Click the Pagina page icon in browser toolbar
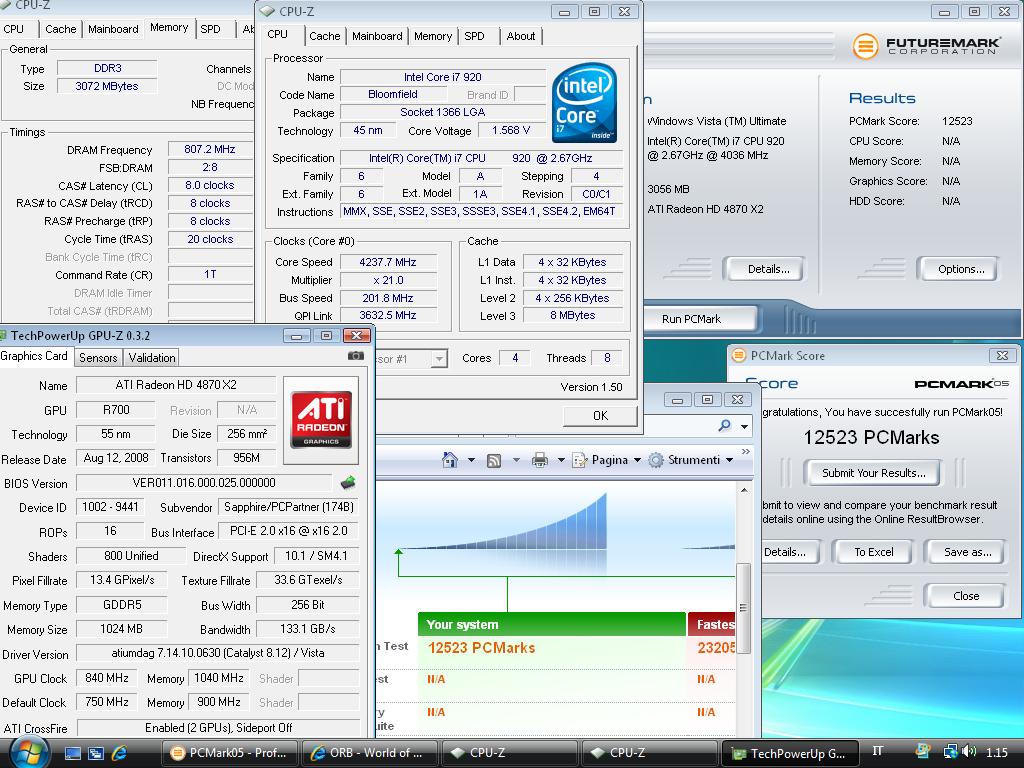This screenshot has height=768, width=1024. click(579, 460)
